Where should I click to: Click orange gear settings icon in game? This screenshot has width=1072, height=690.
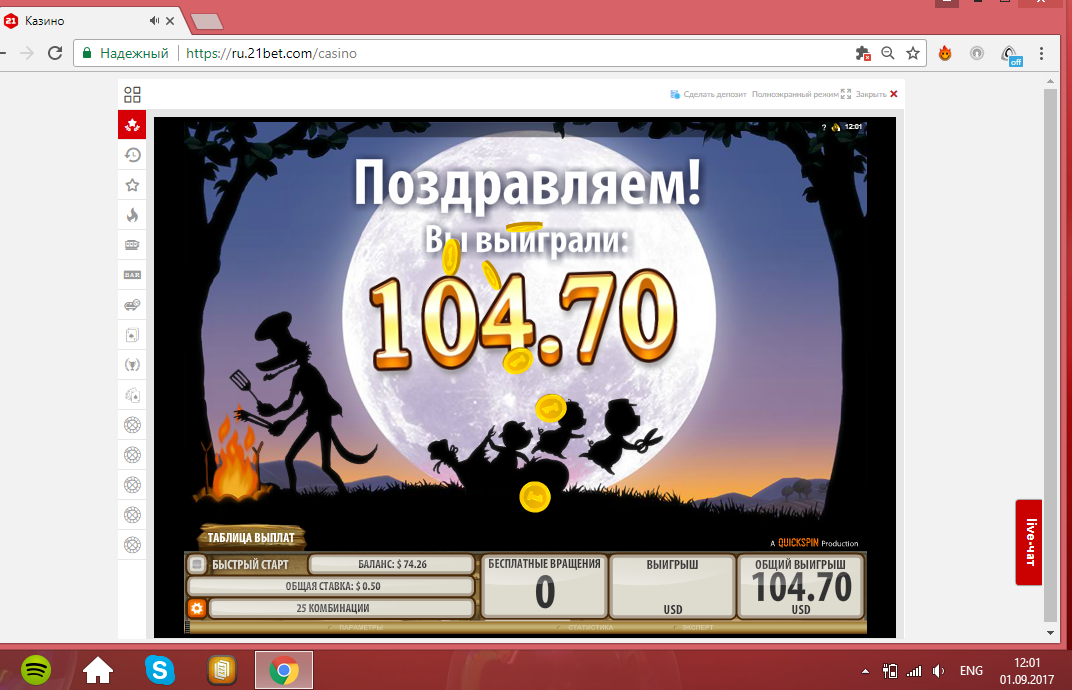(x=197, y=608)
